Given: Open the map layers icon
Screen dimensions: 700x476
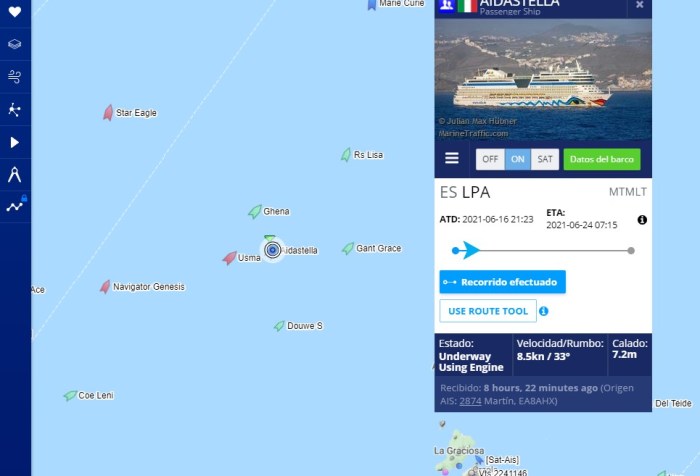Looking at the screenshot, I should tap(15, 44).
